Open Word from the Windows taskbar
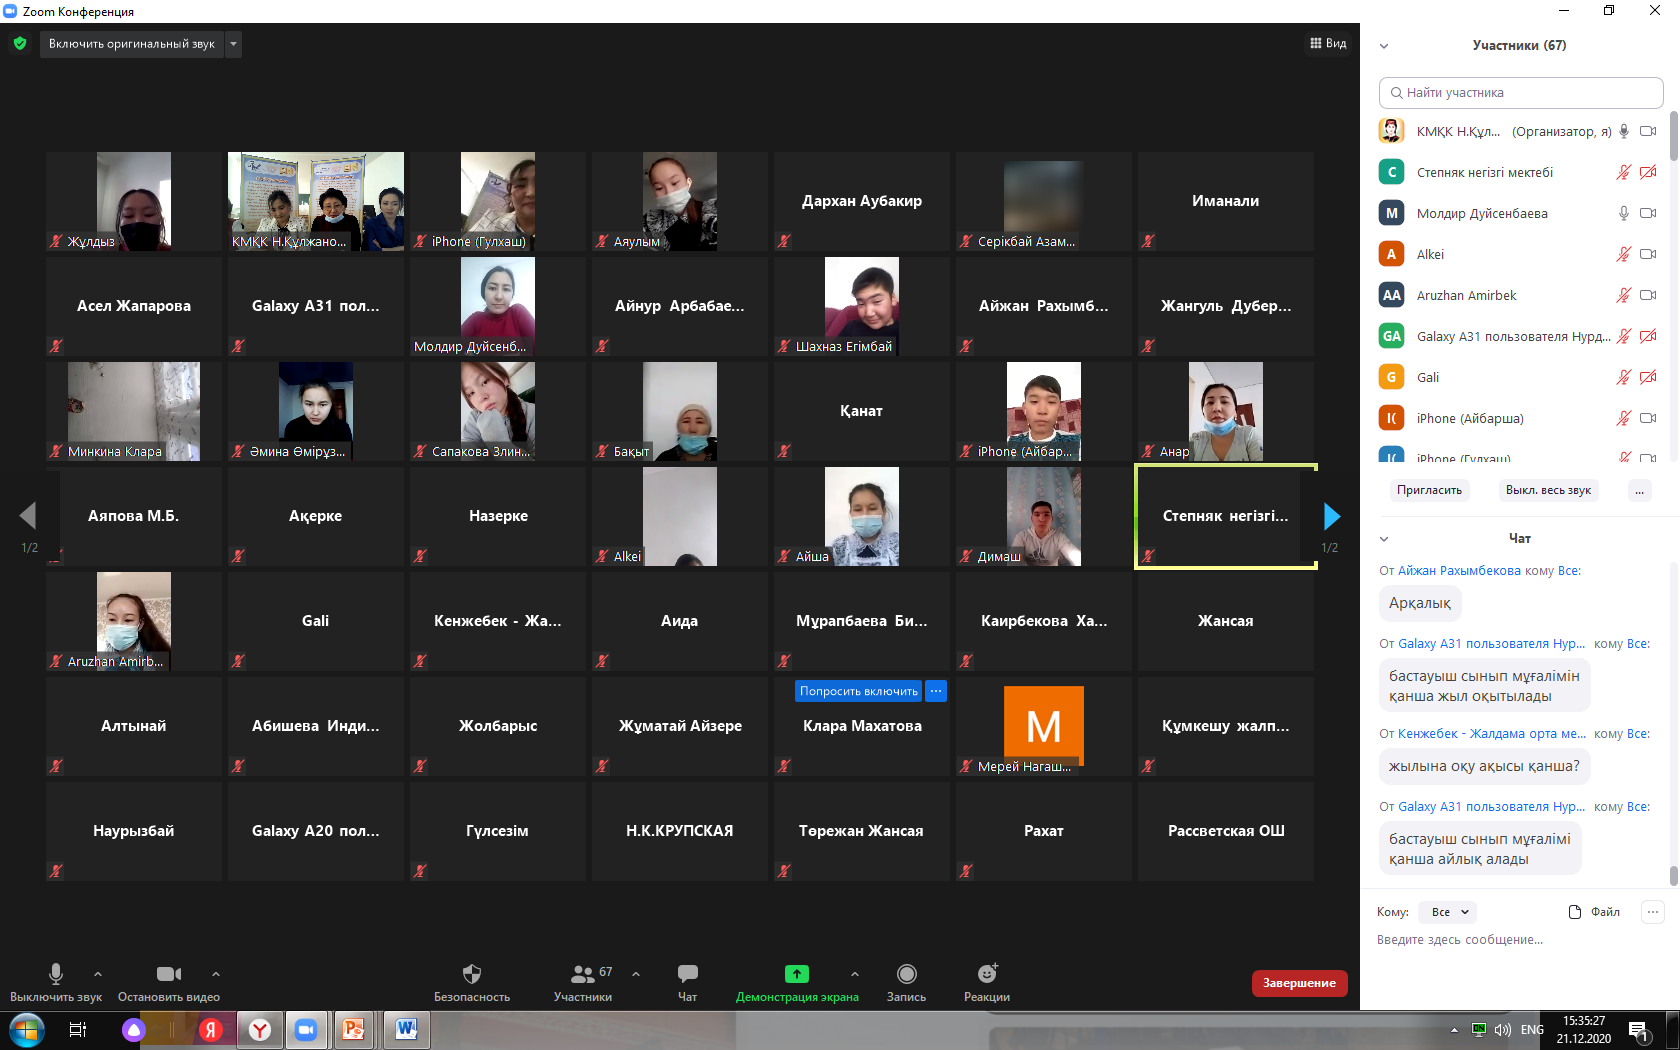The width and height of the screenshot is (1680, 1050). coord(406,1029)
